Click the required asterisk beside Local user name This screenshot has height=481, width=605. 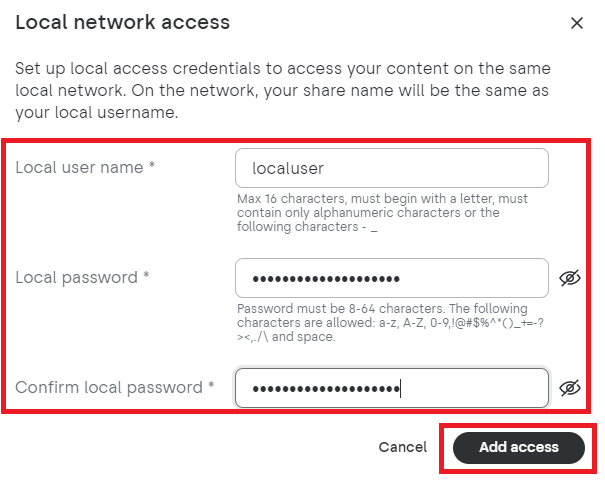coord(152,164)
